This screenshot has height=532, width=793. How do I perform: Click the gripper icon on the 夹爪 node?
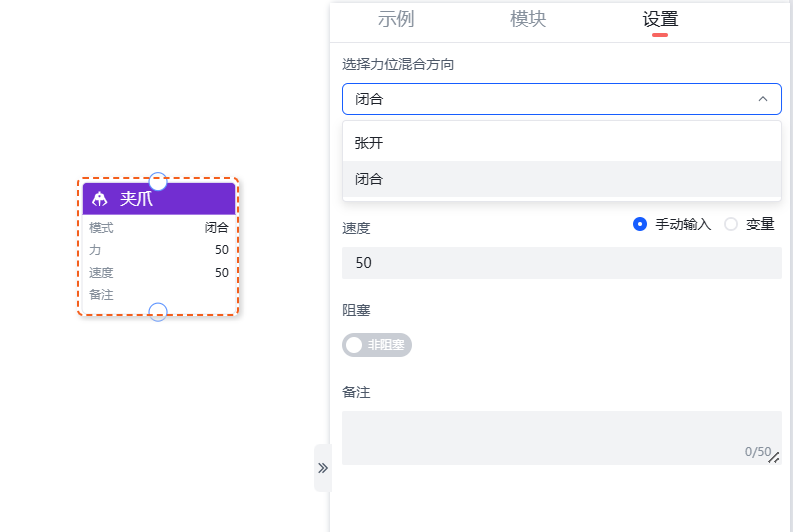(100, 199)
